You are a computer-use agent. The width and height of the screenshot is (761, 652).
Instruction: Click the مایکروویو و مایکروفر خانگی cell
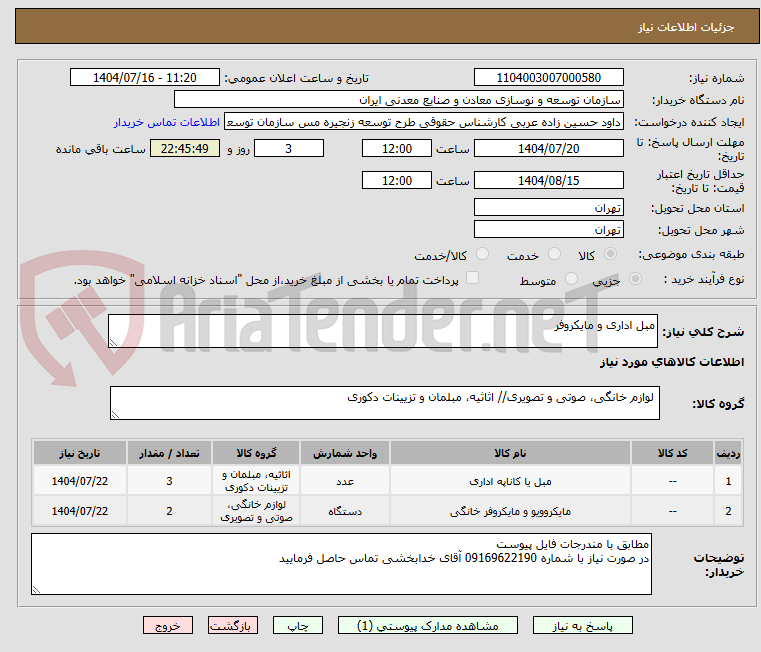(x=510, y=511)
